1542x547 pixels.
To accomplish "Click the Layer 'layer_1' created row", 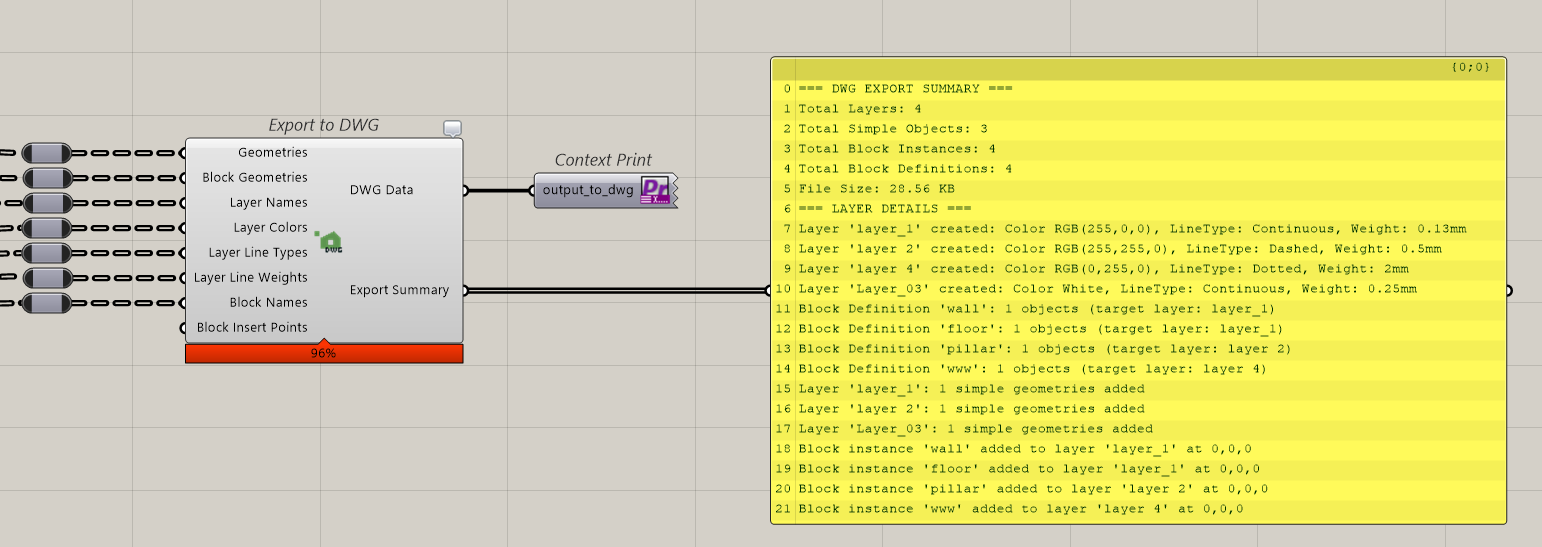I will point(1139,229).
